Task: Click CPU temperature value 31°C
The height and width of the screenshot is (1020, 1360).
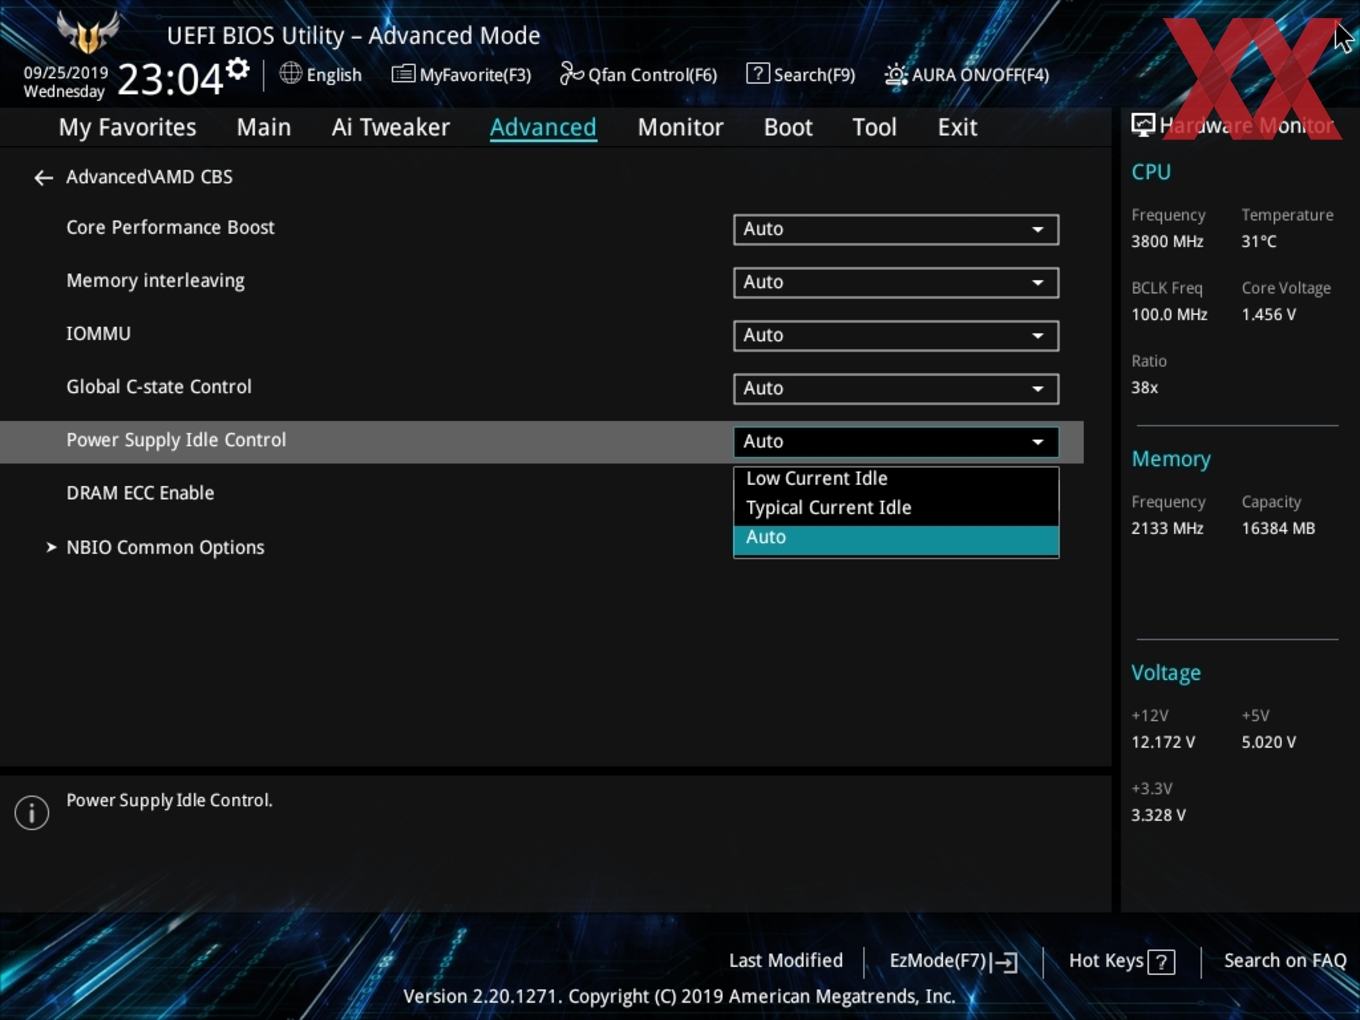Action: coord(1259,242)
